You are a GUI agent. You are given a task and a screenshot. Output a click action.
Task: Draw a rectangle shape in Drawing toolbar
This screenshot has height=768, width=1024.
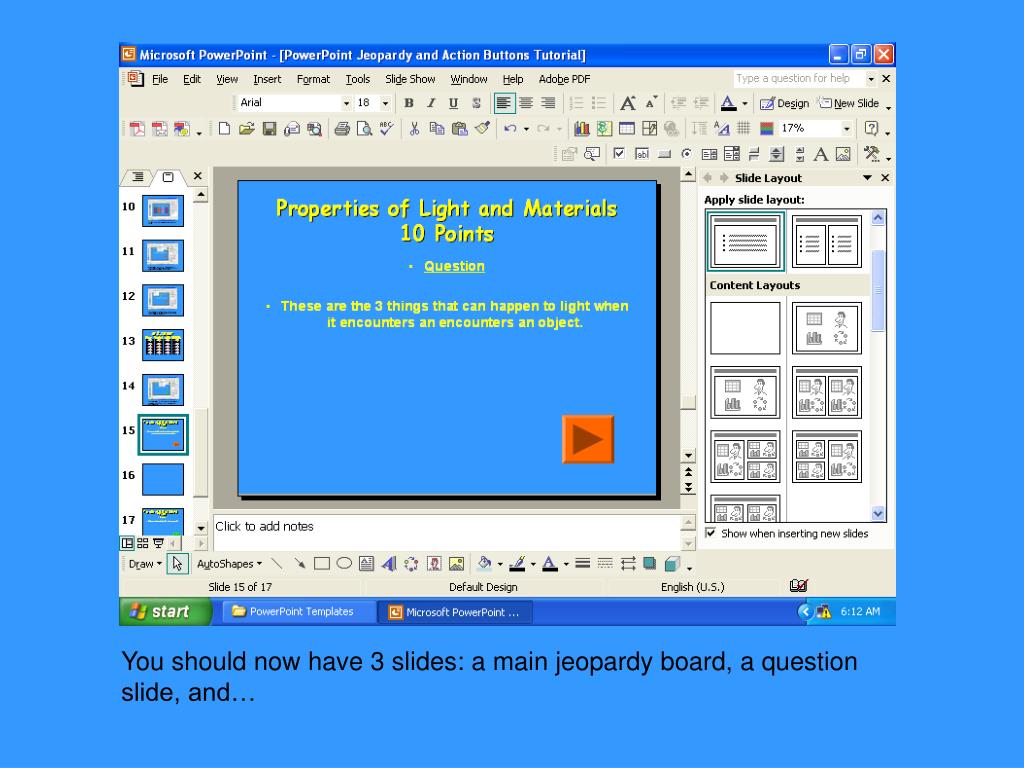coord(321,564)
